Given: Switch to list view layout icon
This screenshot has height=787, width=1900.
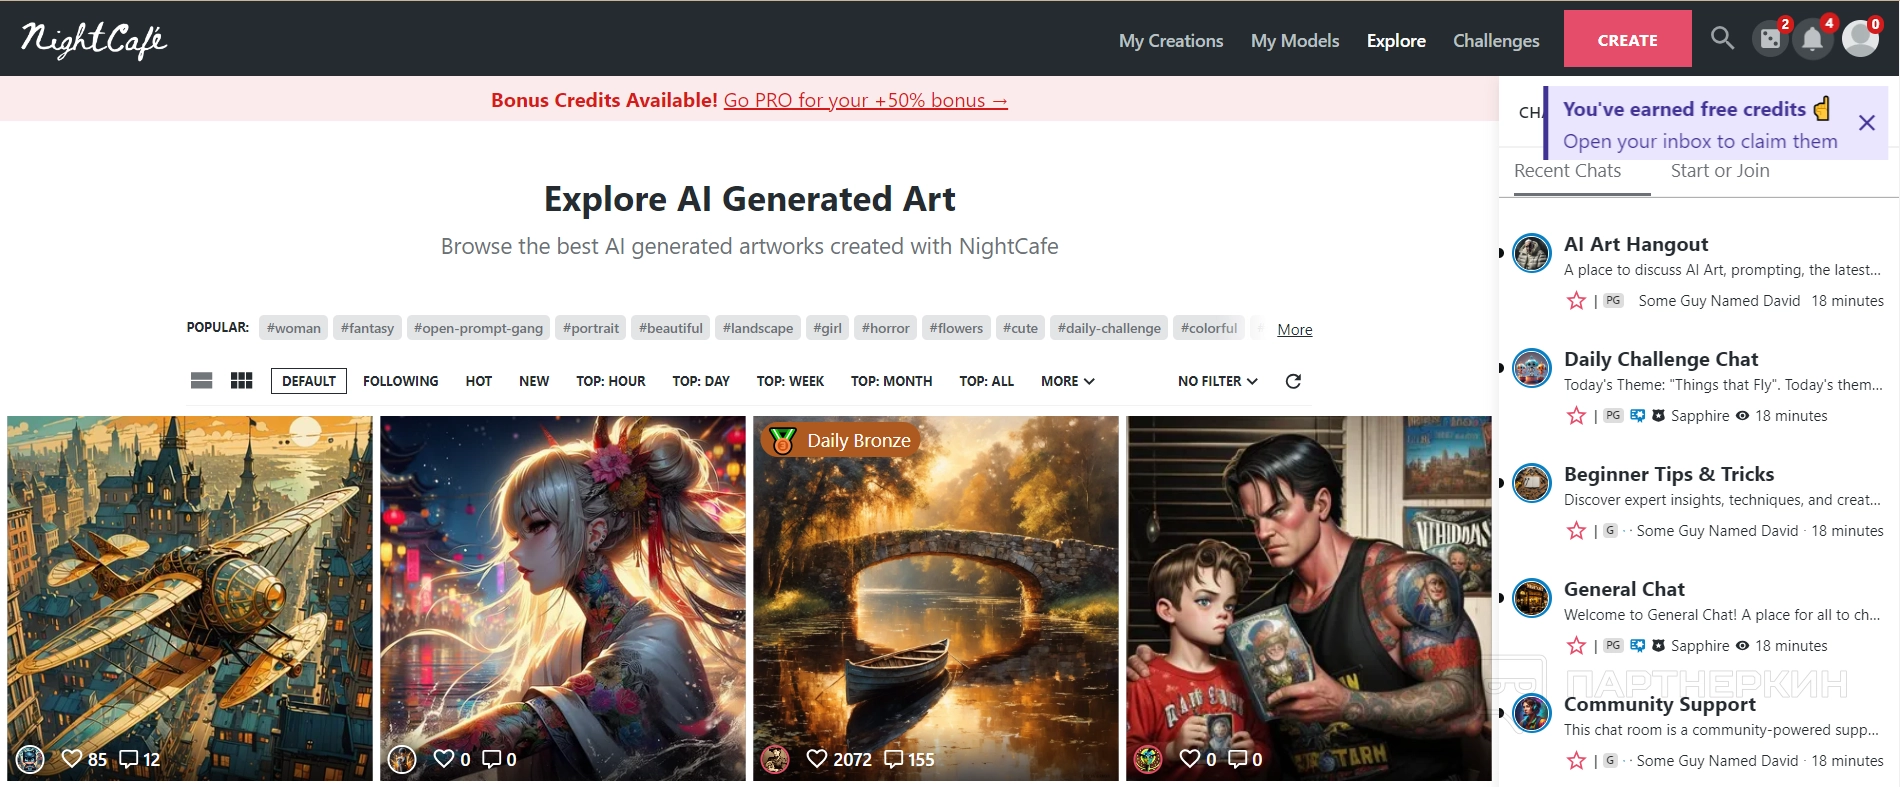Looking at the screenshot, I should tap(201, 381).
